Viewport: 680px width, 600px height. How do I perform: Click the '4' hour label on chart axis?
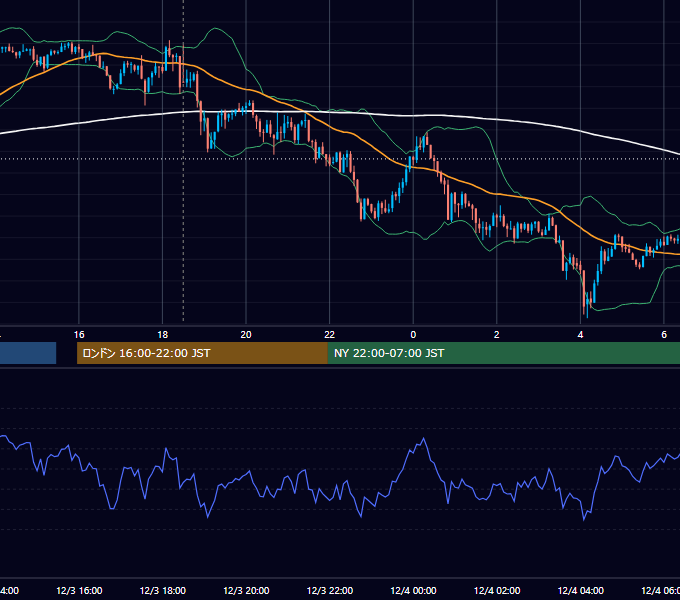[x=580, y=335]
